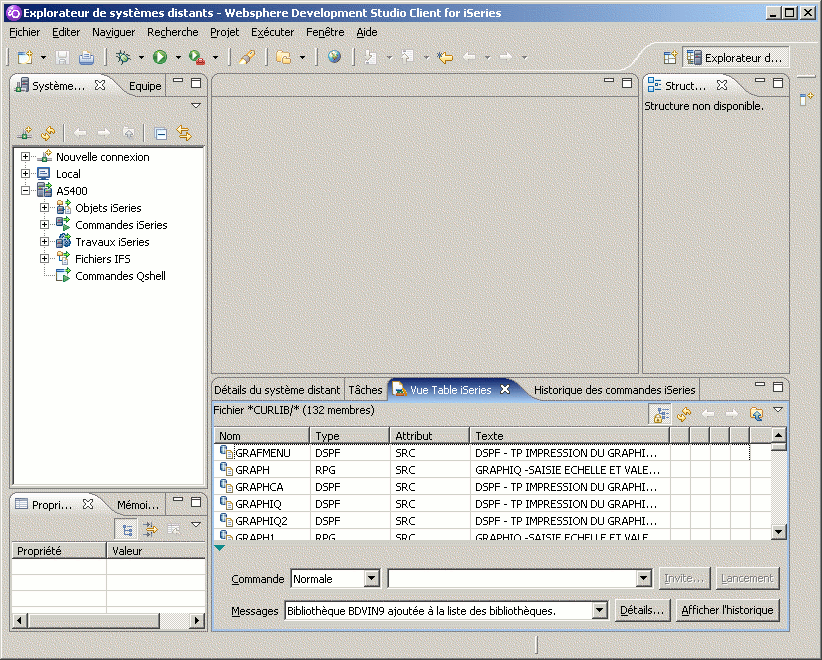Click the globe web browser icon
822x660 pixels.
pyautogui.click(x=334, y=57)
